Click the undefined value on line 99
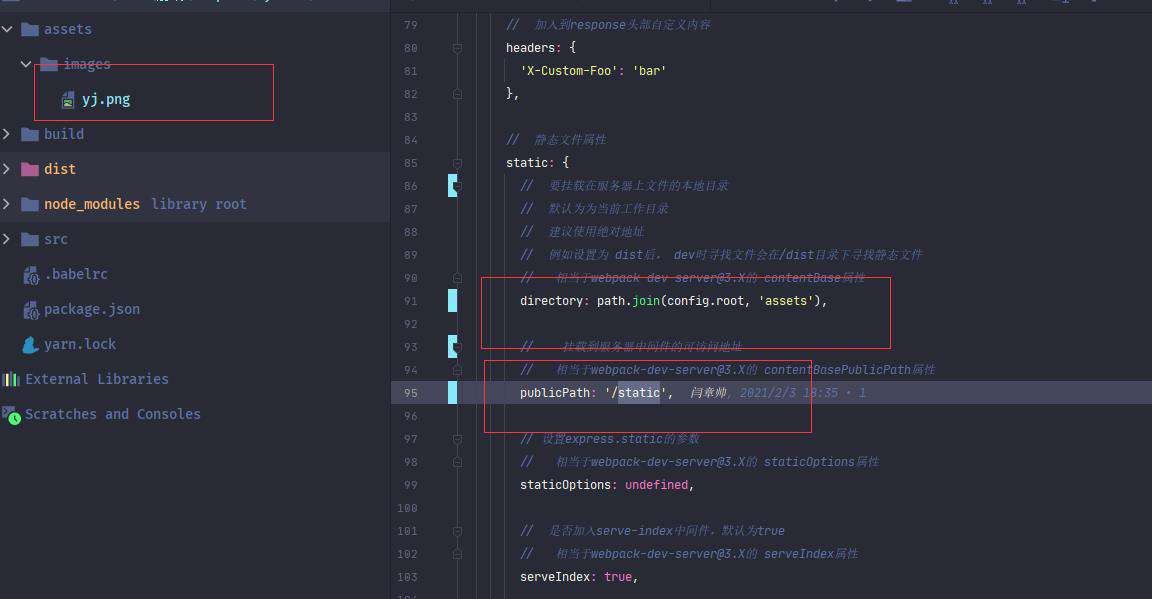The height and width of the screenshot is (599, 1152). tap(656, 485)
